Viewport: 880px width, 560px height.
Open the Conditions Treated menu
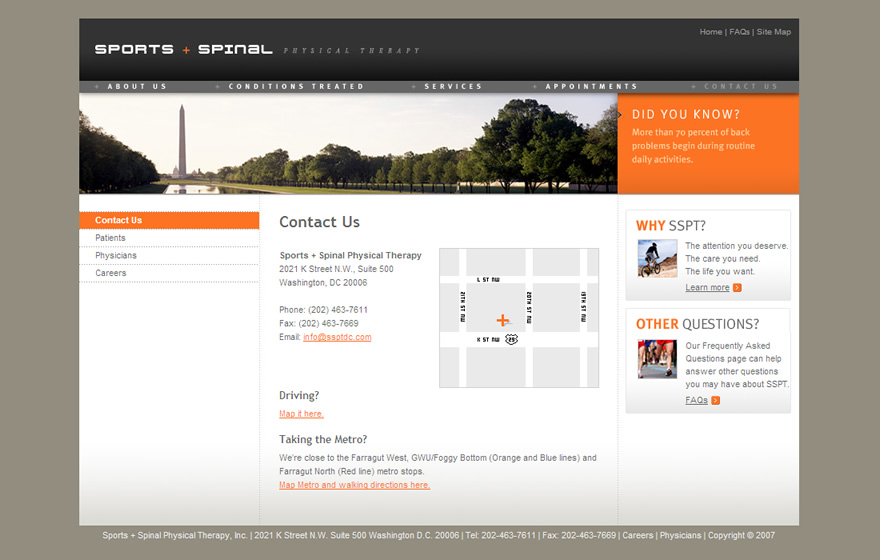(x=296, y=86)
